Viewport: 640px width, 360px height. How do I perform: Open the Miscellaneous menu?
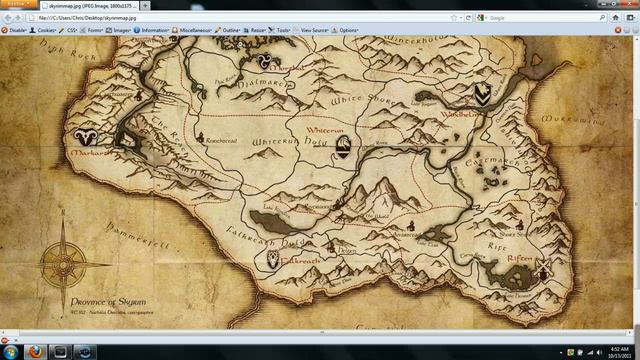192,30
